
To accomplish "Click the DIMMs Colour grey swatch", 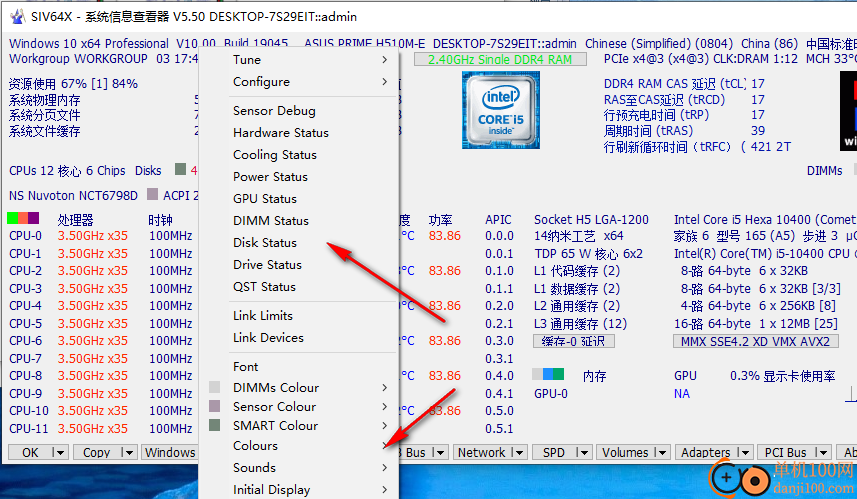I will [215, 388].
